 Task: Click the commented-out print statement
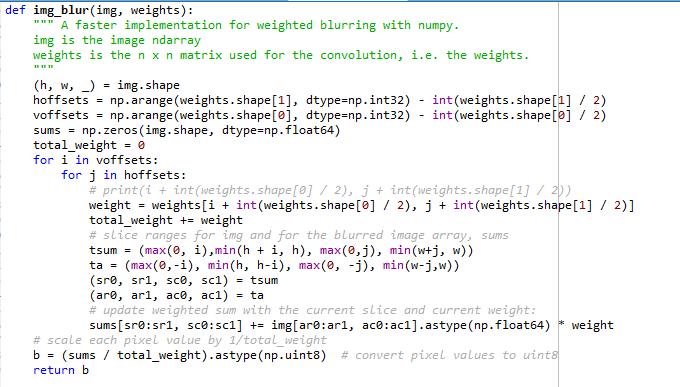coord(330,190)
